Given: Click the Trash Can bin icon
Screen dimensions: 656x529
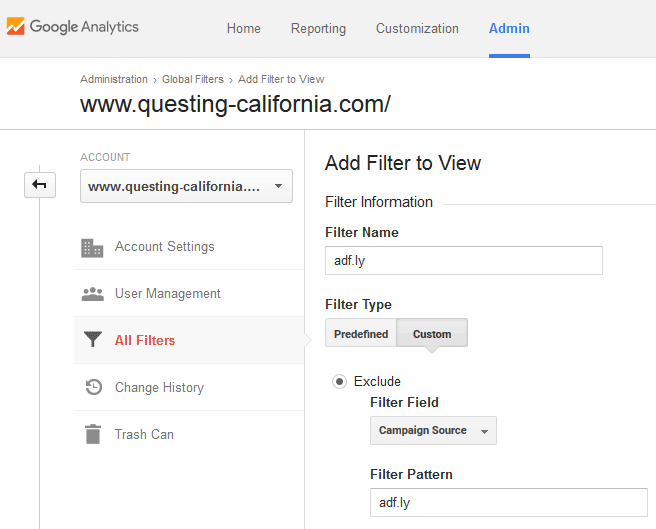Looking at the screenshot, I should coord(93,434).
